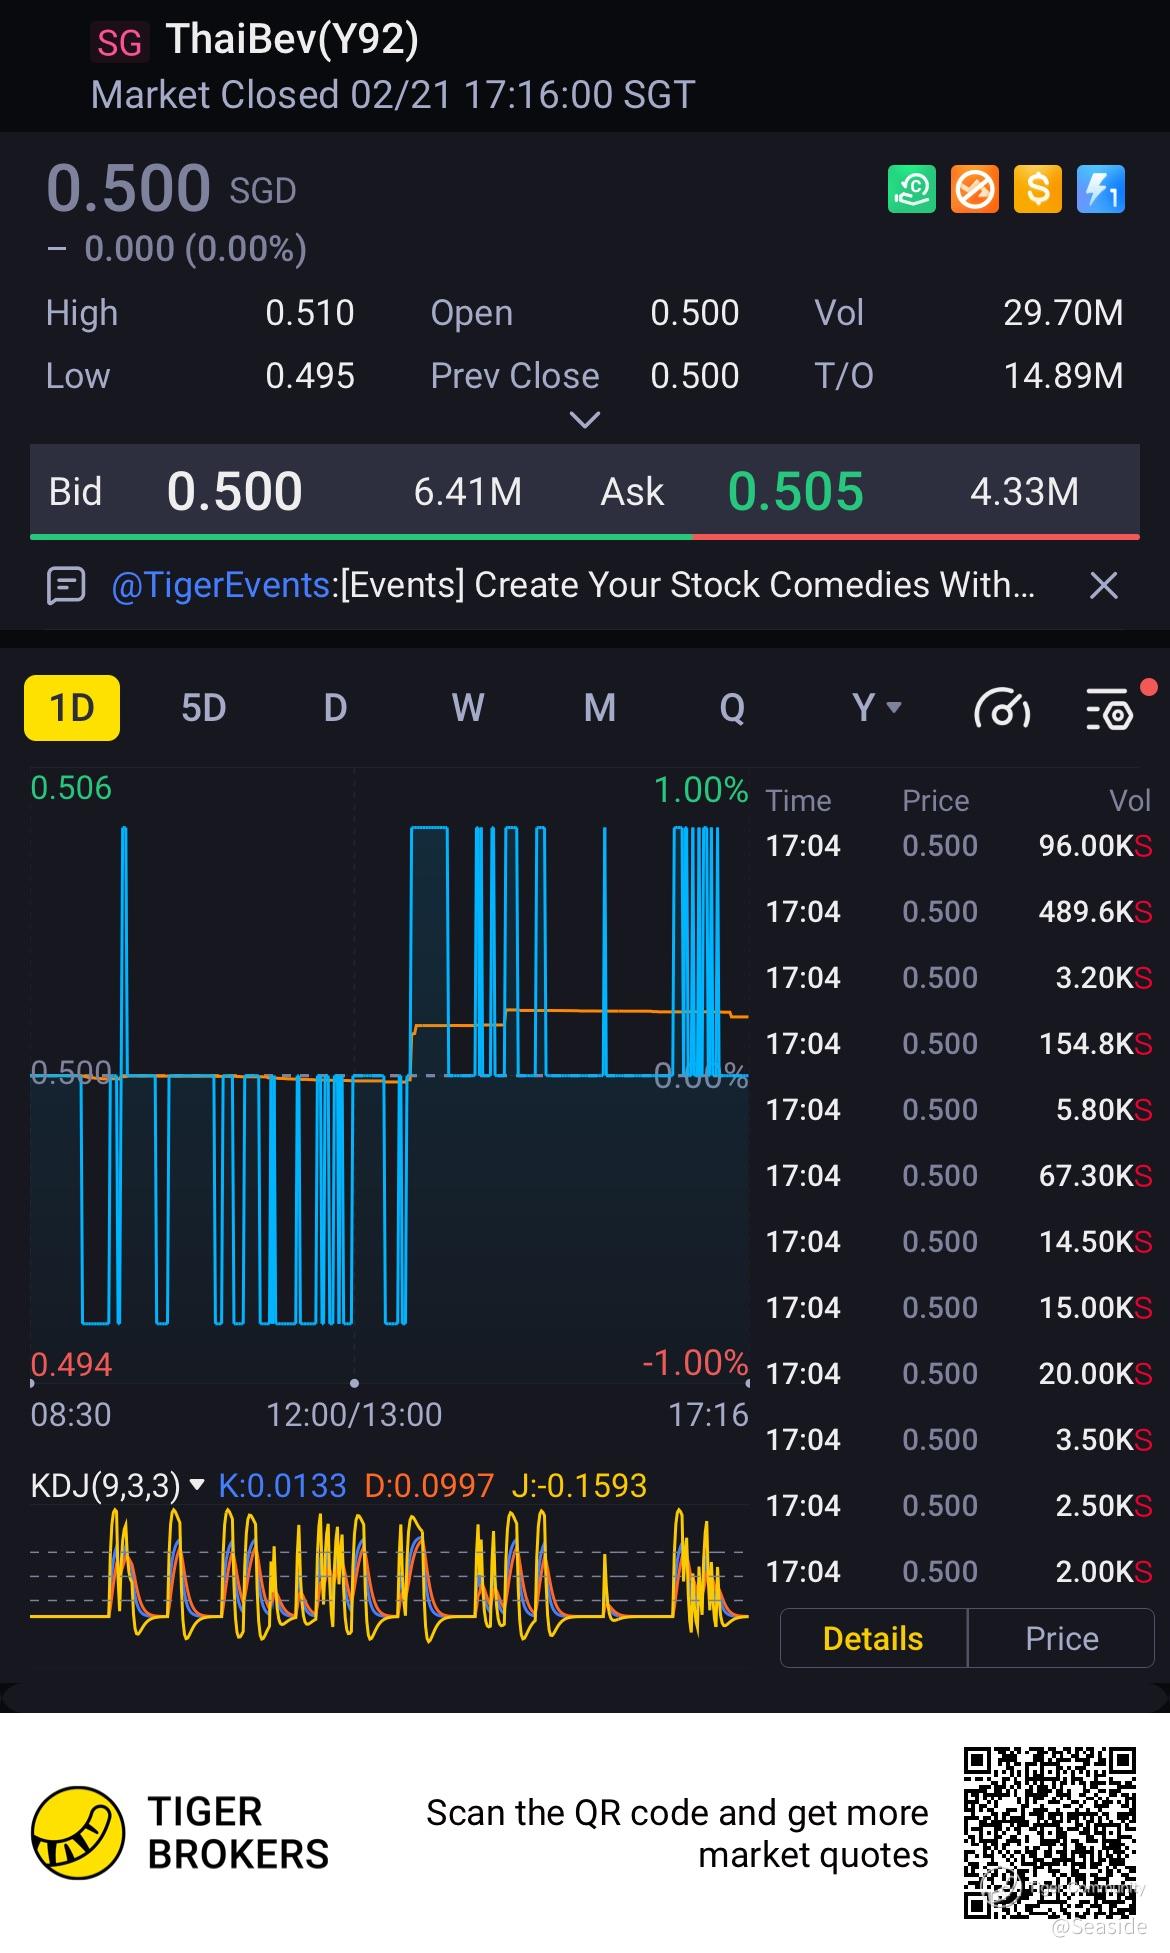
Task: Tap the trade row with 67.30K volume
Action: (x=959, y=1176)
